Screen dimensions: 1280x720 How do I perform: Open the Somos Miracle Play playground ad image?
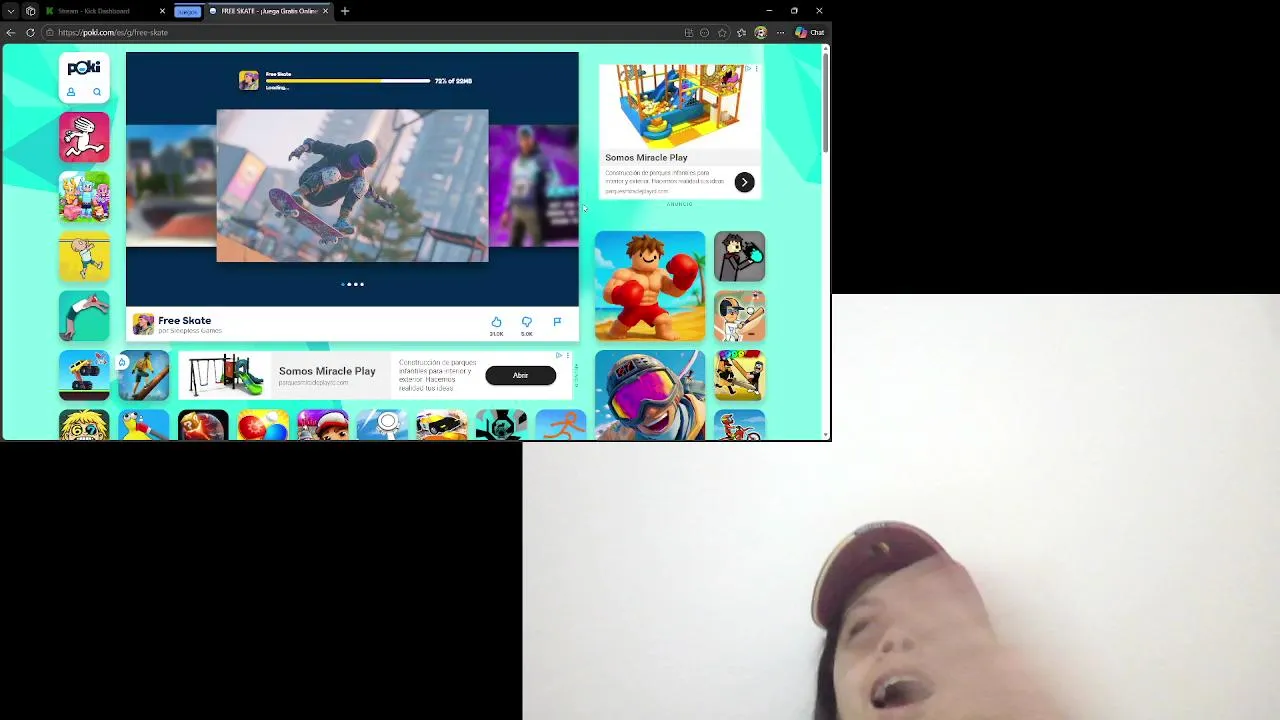[x=680, y=106]
